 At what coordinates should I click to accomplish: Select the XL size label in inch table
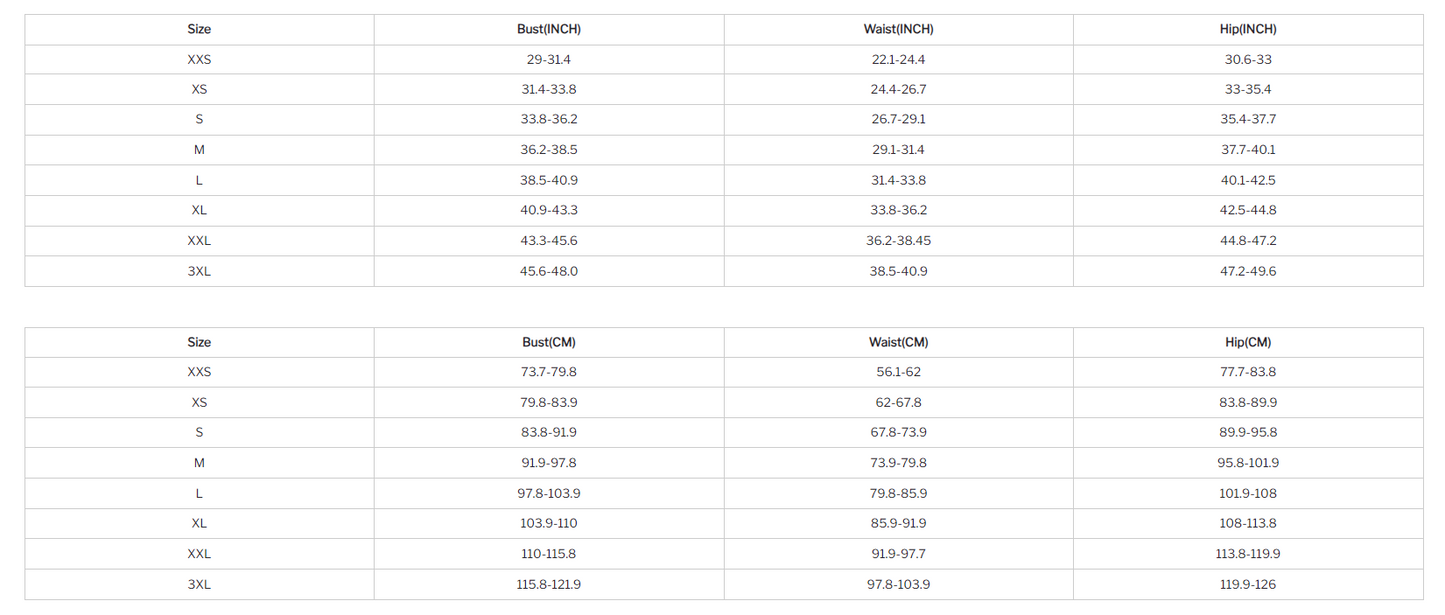[x=199, y=211]
